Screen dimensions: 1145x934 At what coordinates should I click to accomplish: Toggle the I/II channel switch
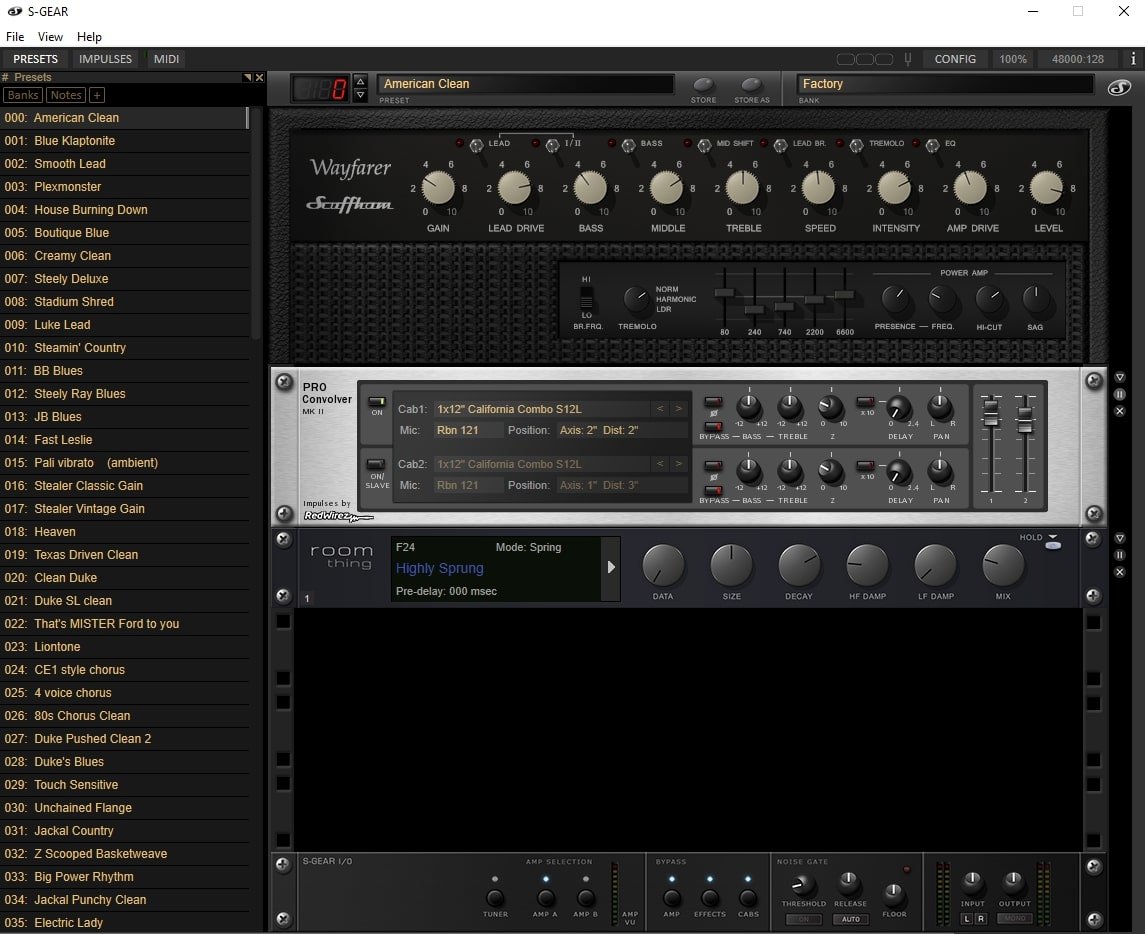(x=552, y=145)
